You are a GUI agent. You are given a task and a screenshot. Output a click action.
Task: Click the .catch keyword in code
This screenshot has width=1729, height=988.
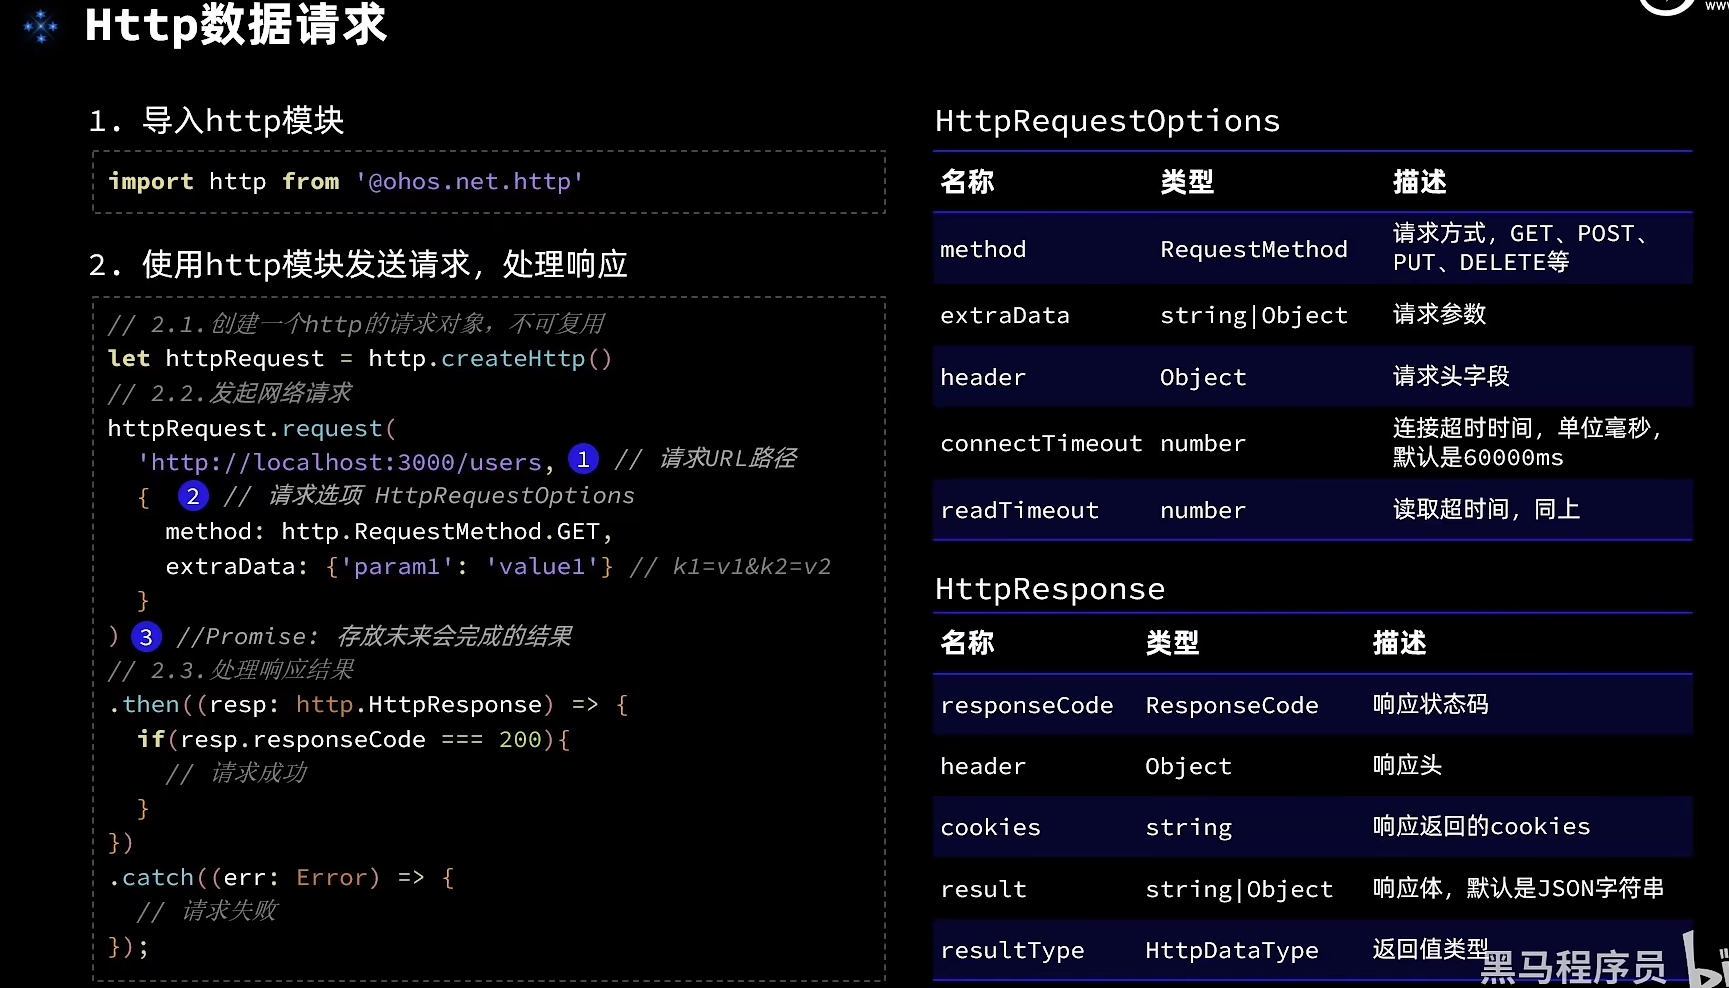click(x=152, y=878)
